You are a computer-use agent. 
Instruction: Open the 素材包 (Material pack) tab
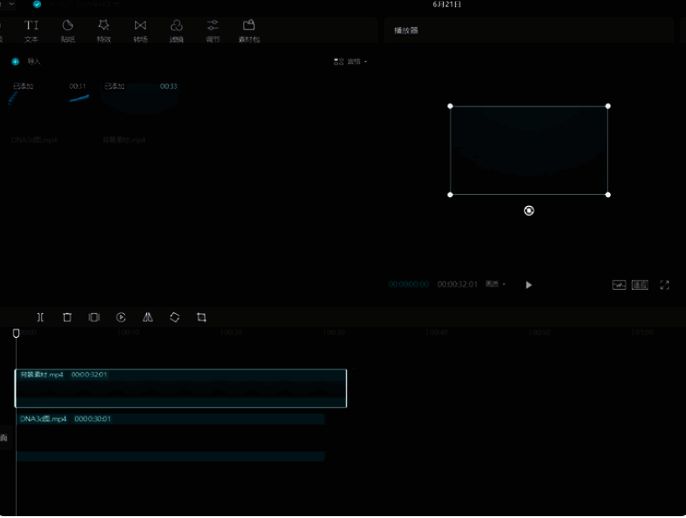pyautogui.click(x=248, y=29)
